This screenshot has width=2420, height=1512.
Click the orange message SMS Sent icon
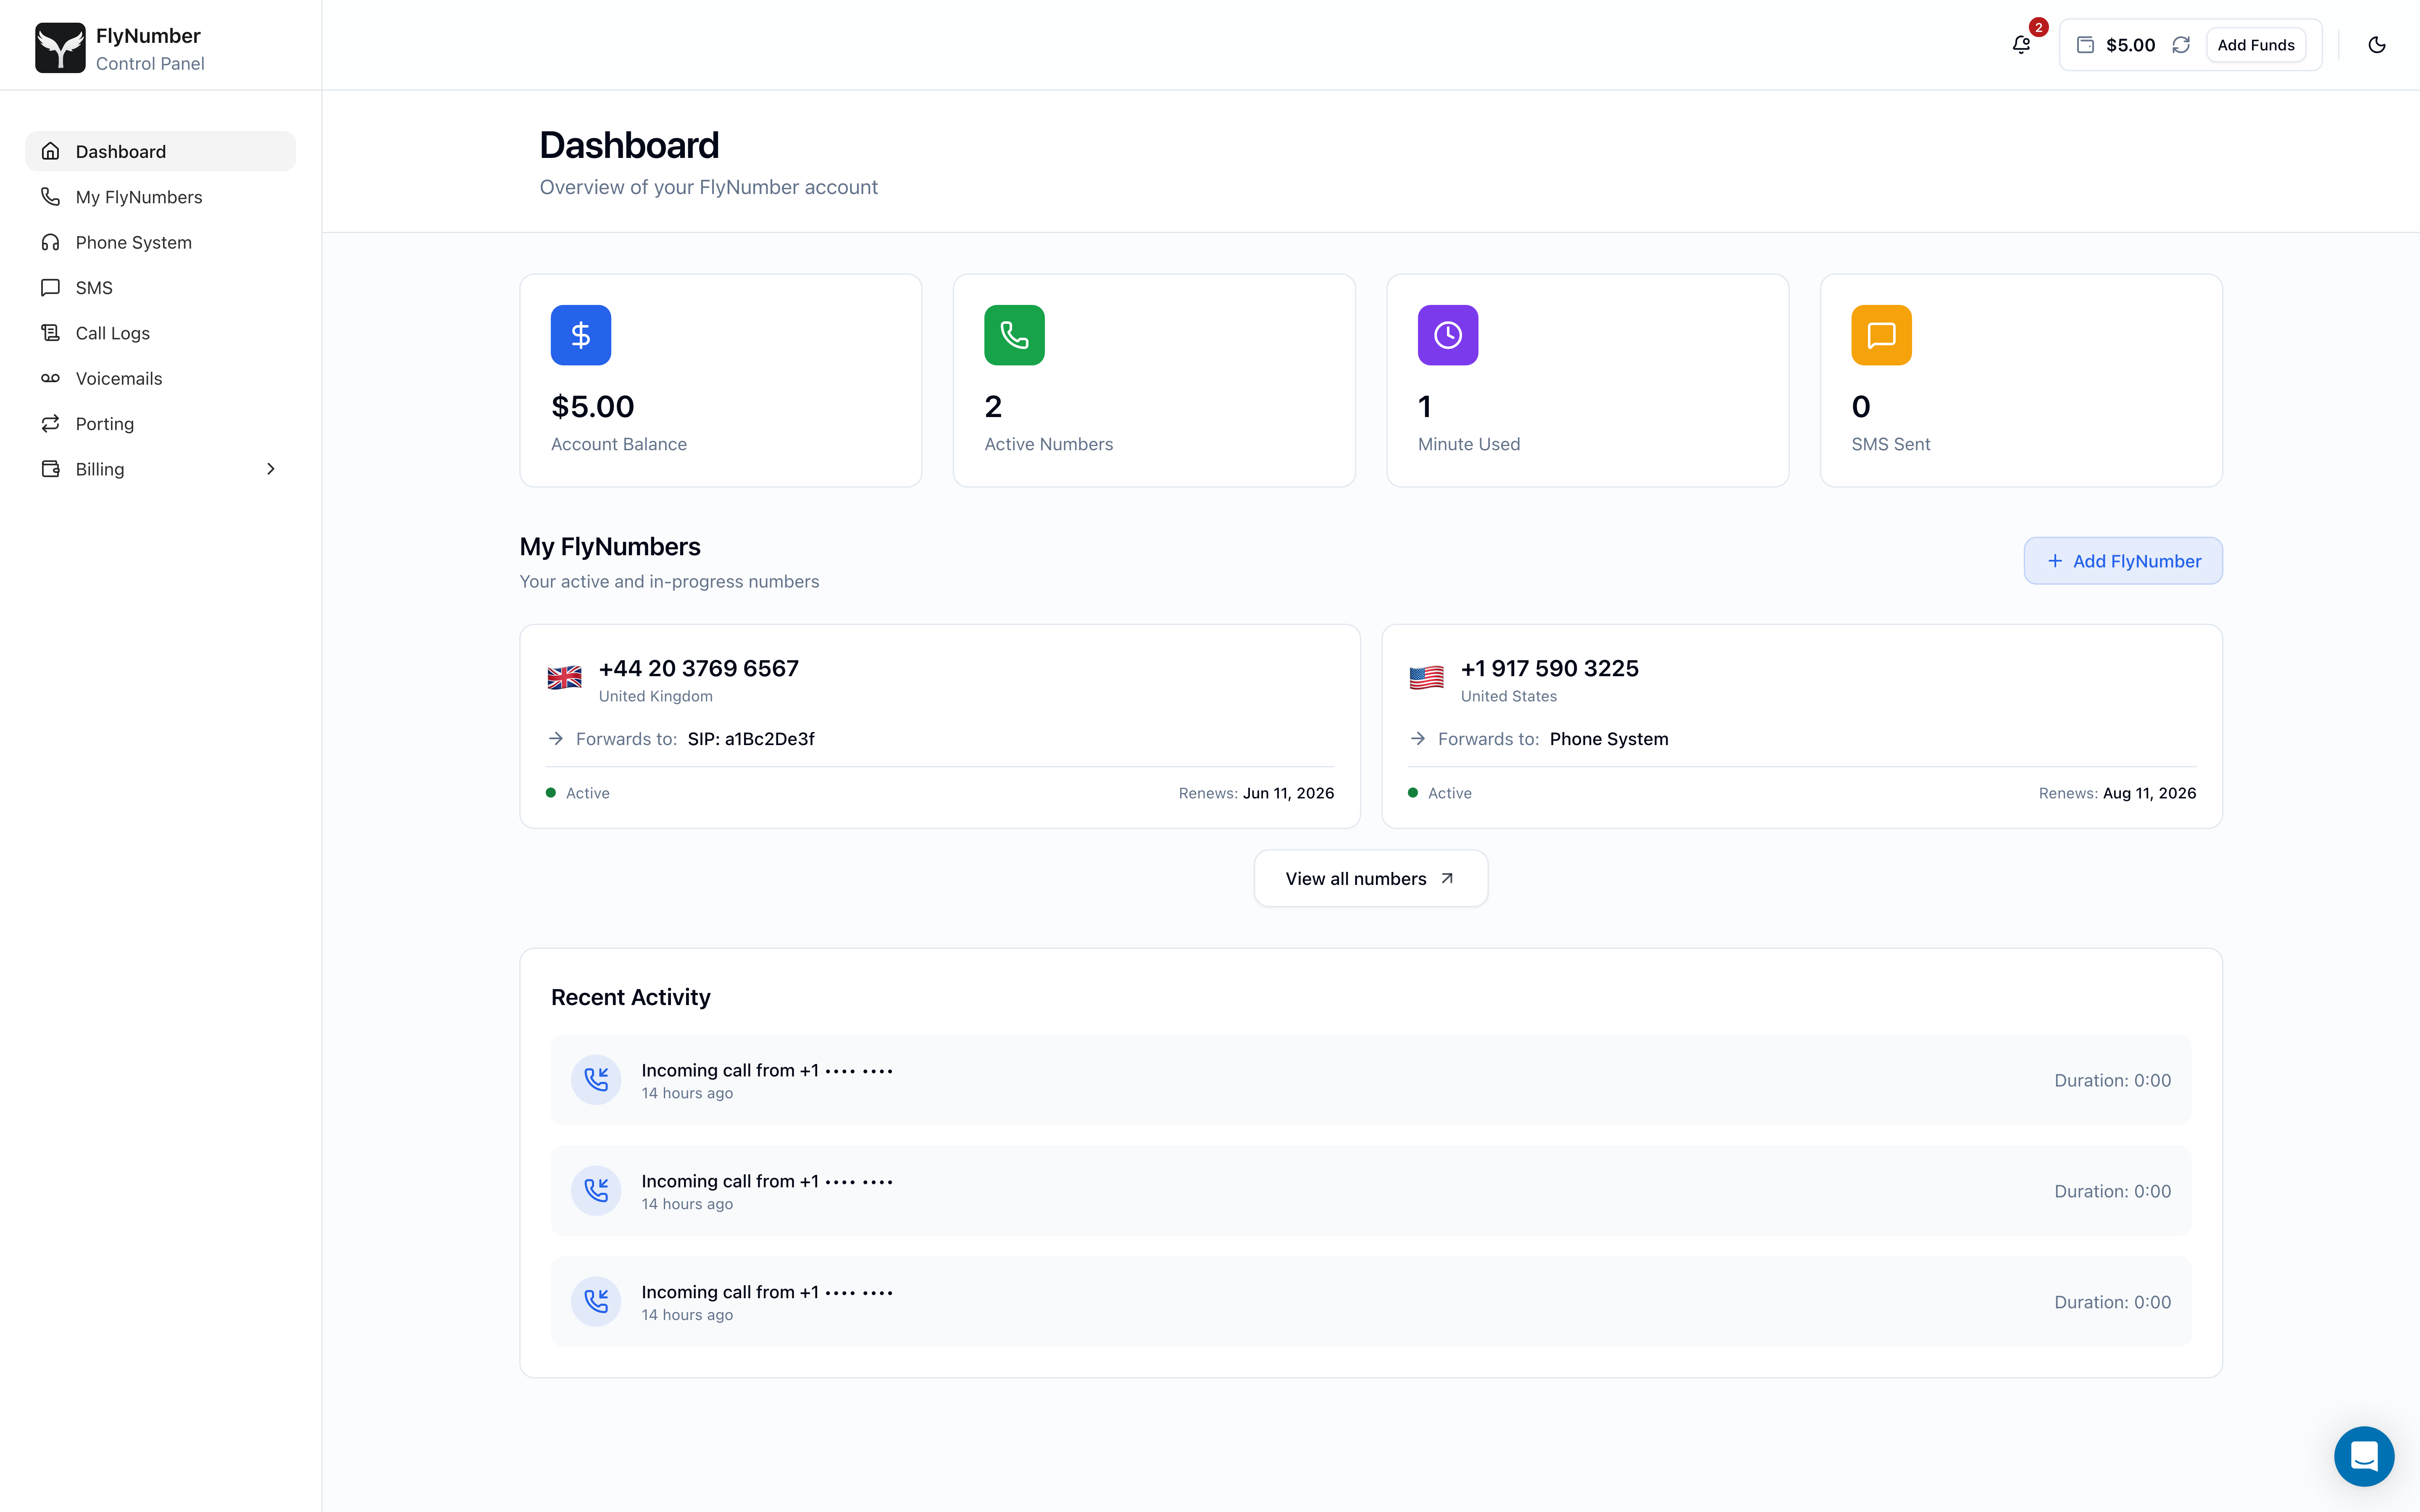click(x=1881, y=335)
